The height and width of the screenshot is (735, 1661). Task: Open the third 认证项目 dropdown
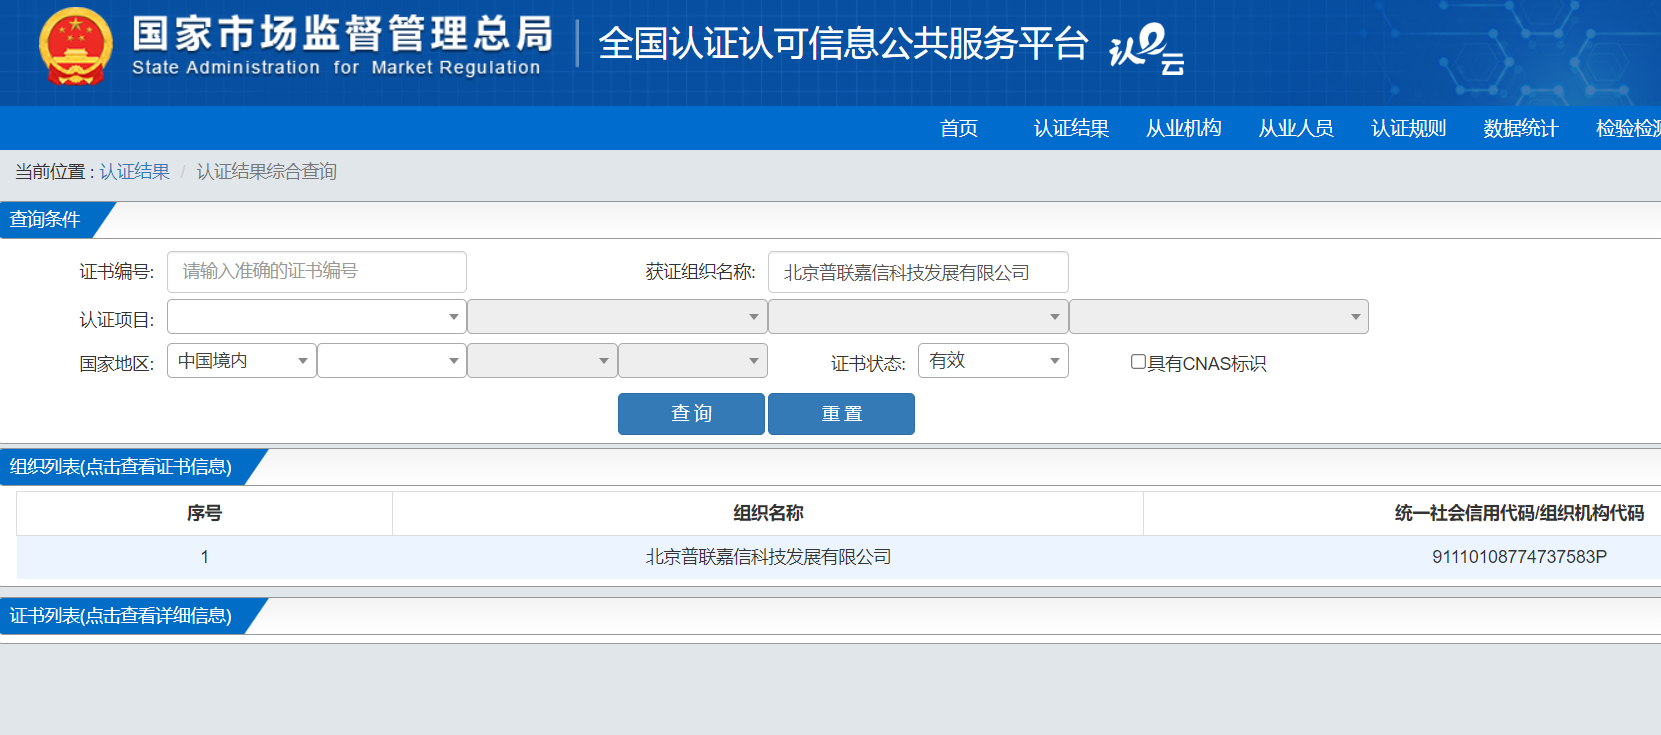918,317
